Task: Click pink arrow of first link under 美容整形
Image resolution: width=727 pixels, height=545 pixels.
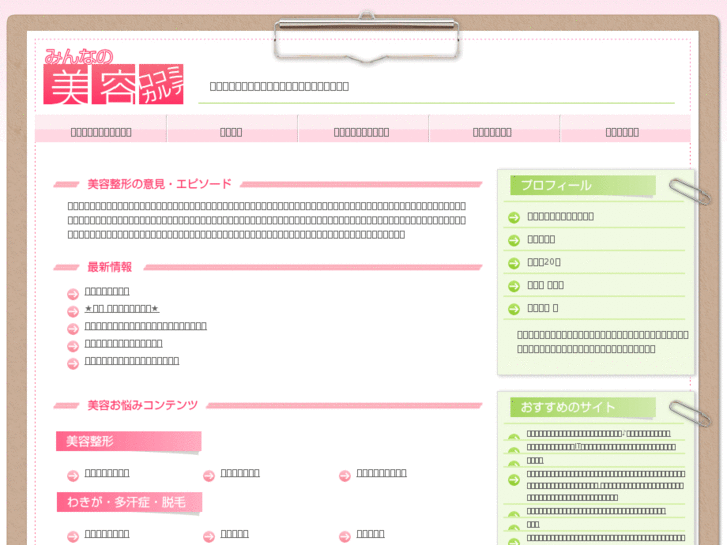Action: (73, 476)
